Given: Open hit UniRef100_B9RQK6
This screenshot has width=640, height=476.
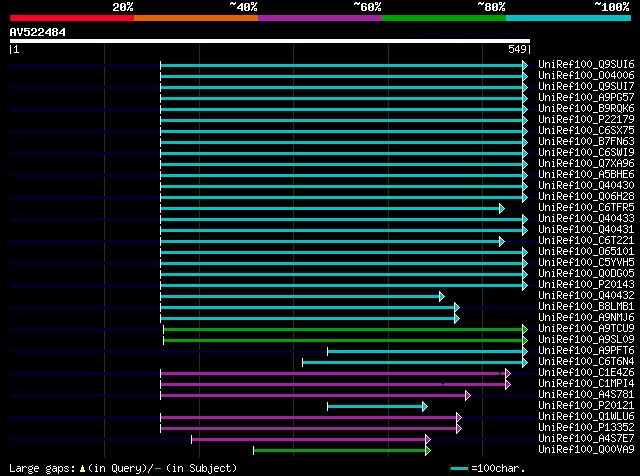Looking at the screenshot, I should pos(586,108).
